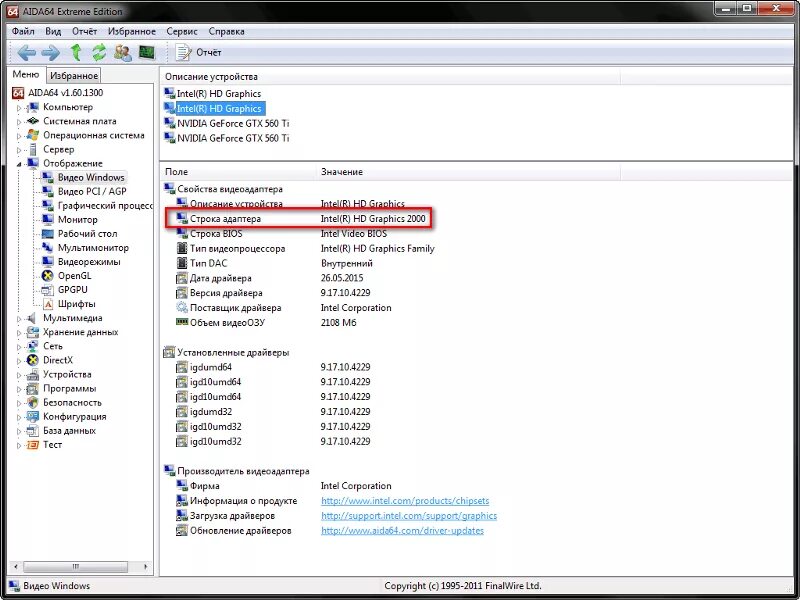Click the Безопасность shield icon

pos(32,403)
